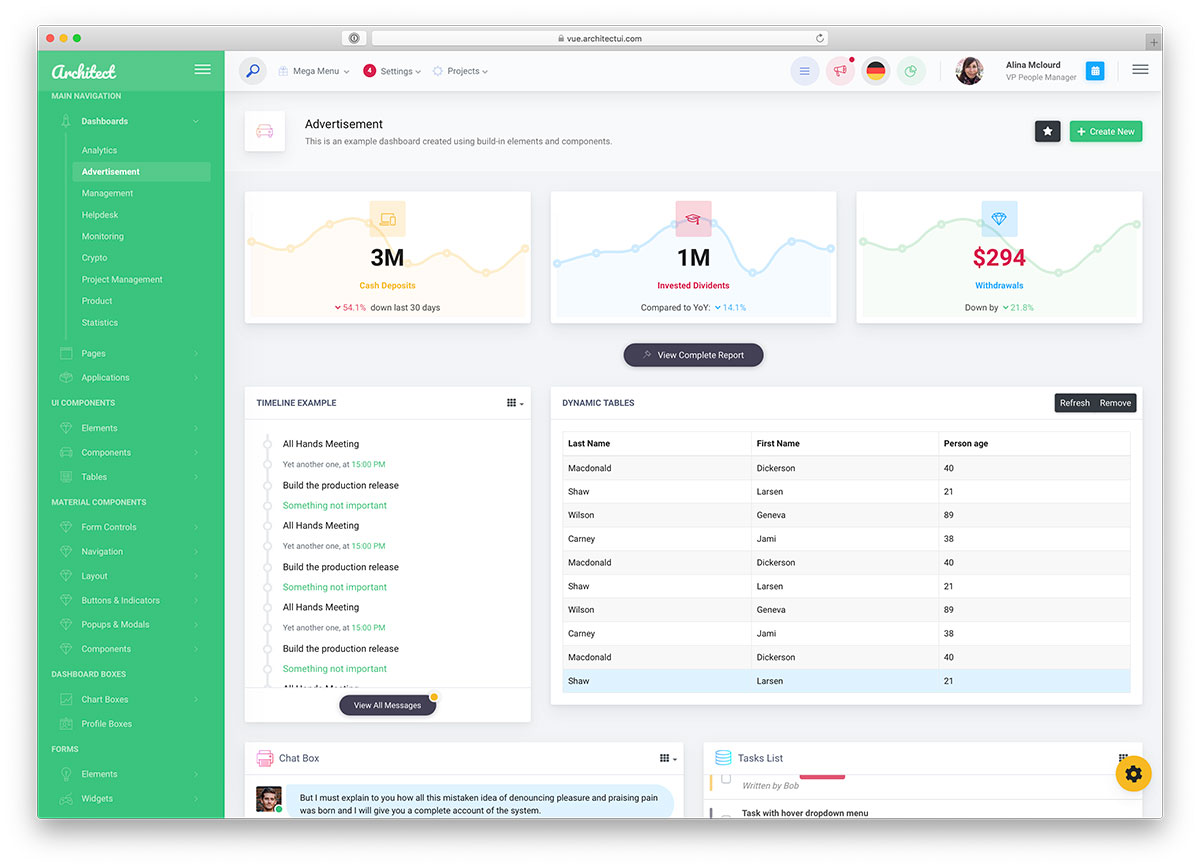Click the Withdrawals diamond icon

point(999,219)
